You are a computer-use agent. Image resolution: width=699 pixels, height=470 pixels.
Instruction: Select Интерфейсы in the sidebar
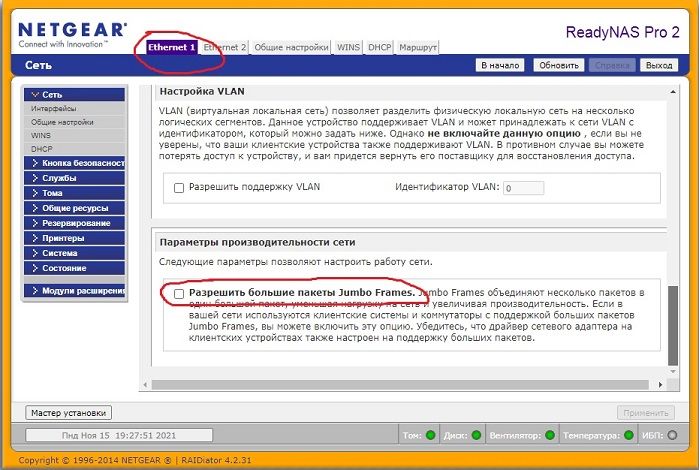click(53, 108)
